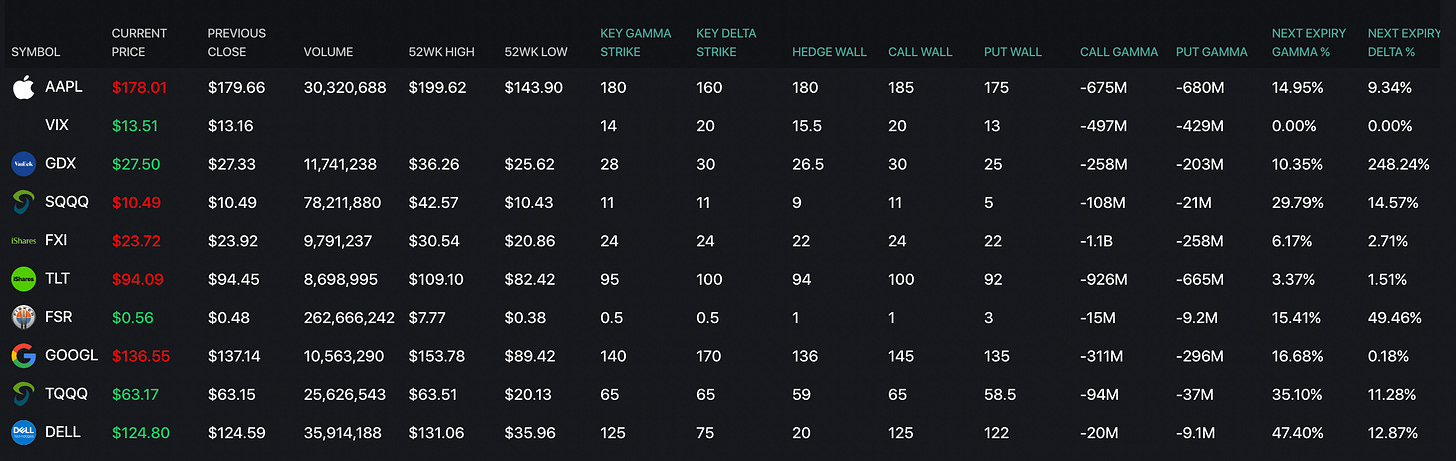Click the green iShares icon for TLT

[23, 279]
